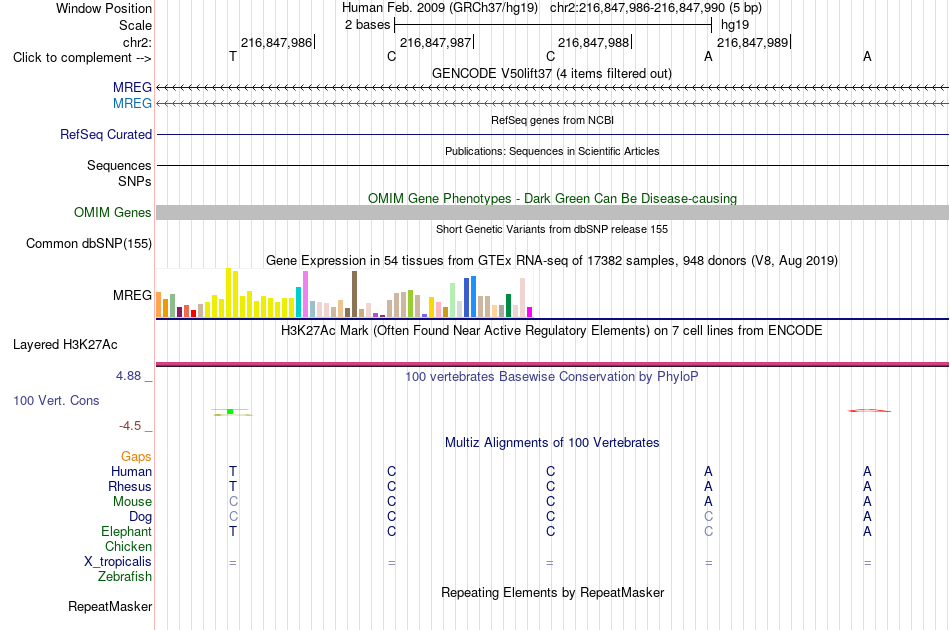Screen dimensions: 950x630
Task: Open the 100 Vert. Cons track label
Action: click(x=56, y=400)
